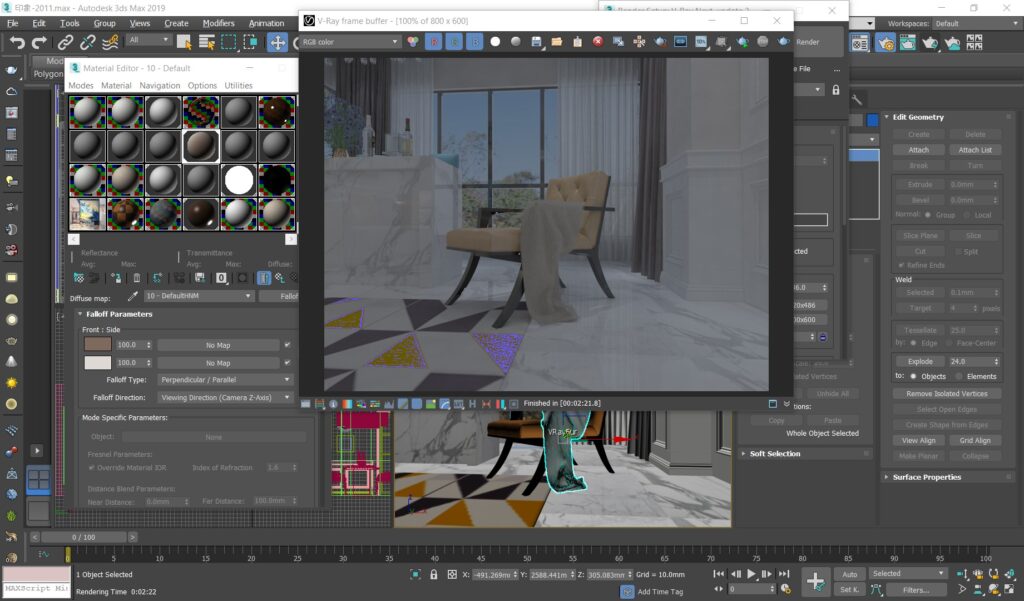Load image via folder icon in frame buffer
This screenshot has width=1024, height=601.
(x=556, y=42)
